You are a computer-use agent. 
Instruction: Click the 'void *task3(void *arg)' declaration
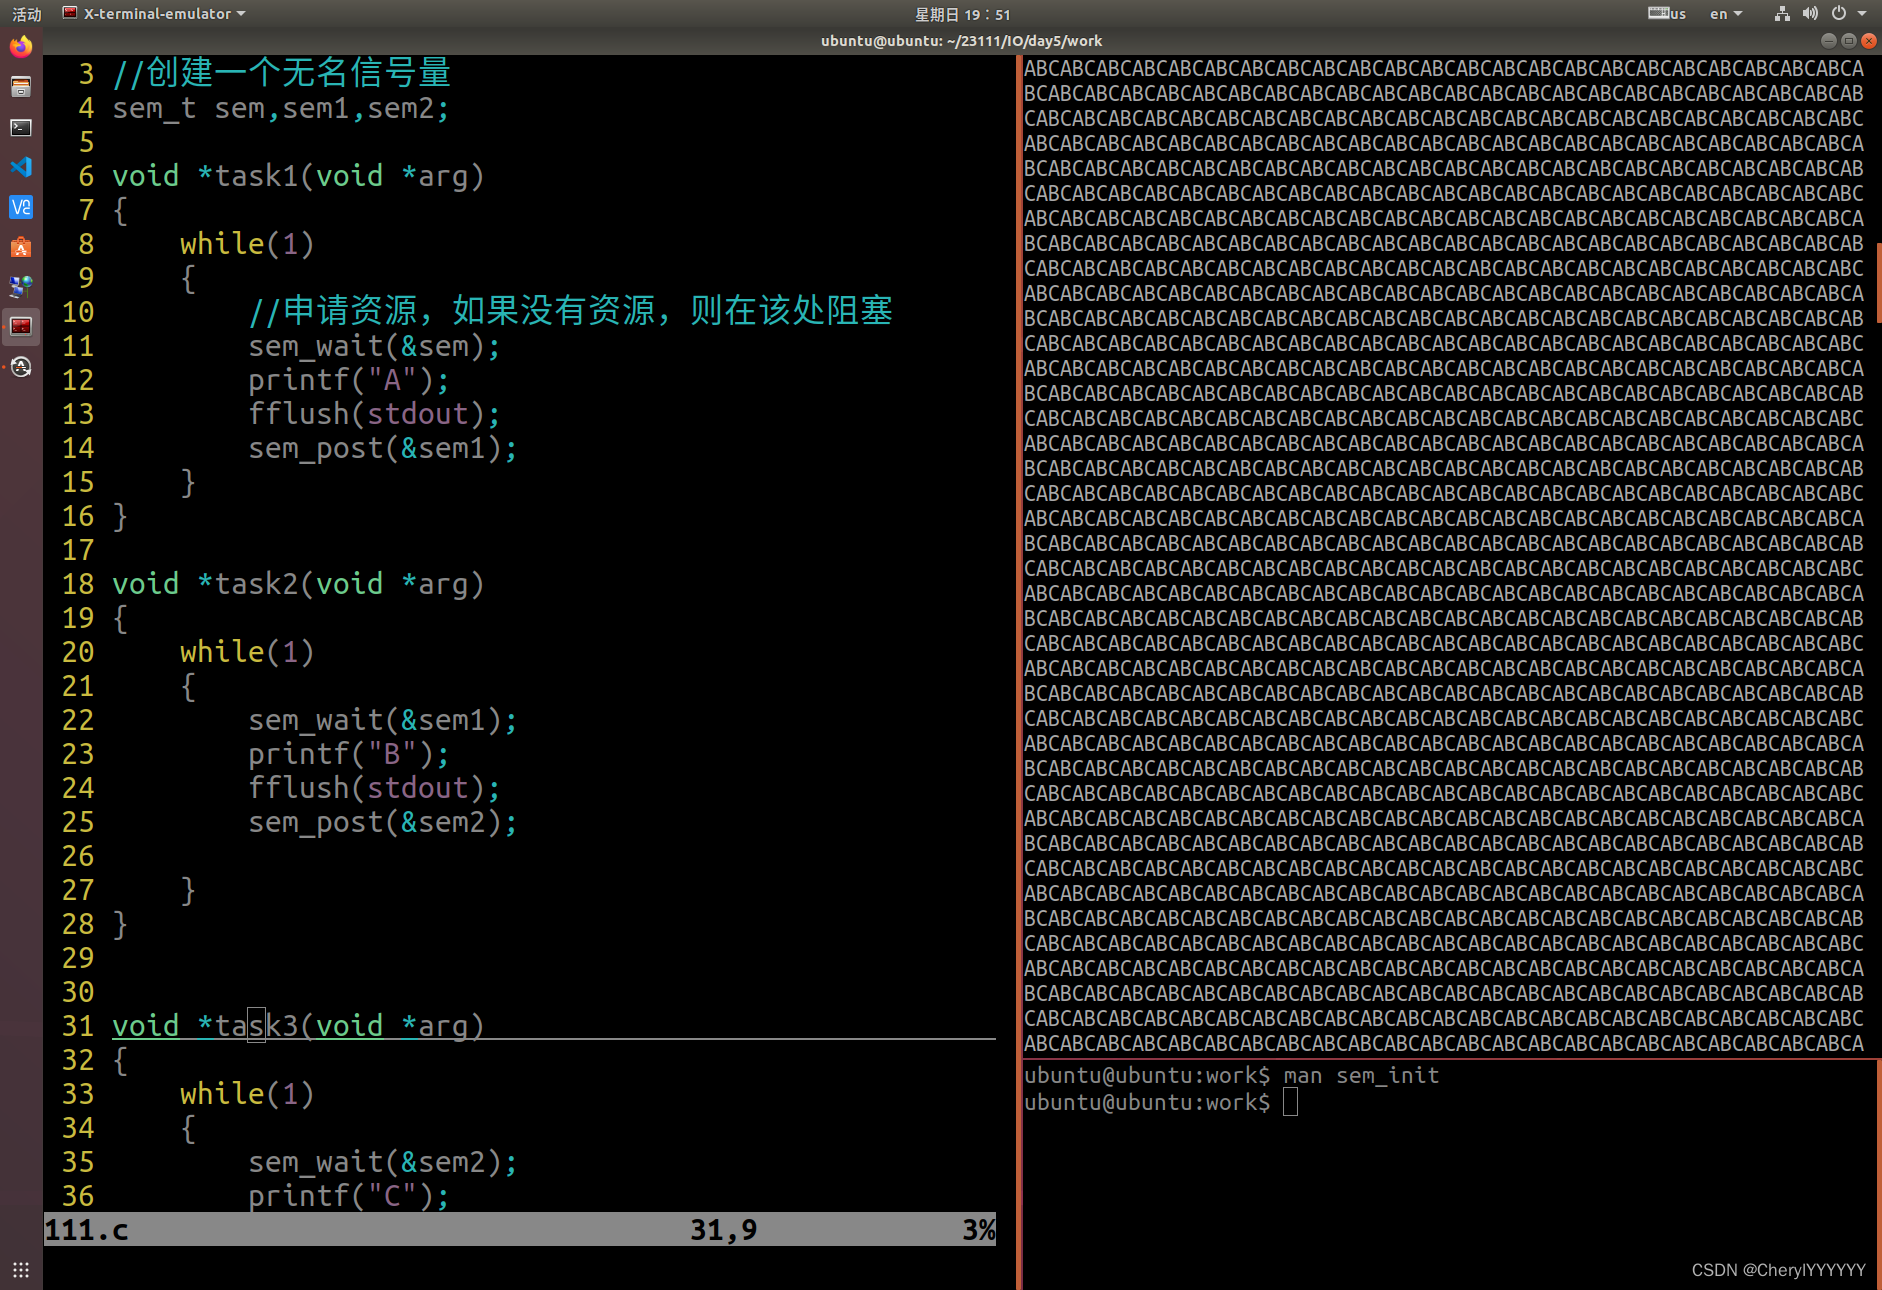pyautogui.click(x=298, y=1026)
